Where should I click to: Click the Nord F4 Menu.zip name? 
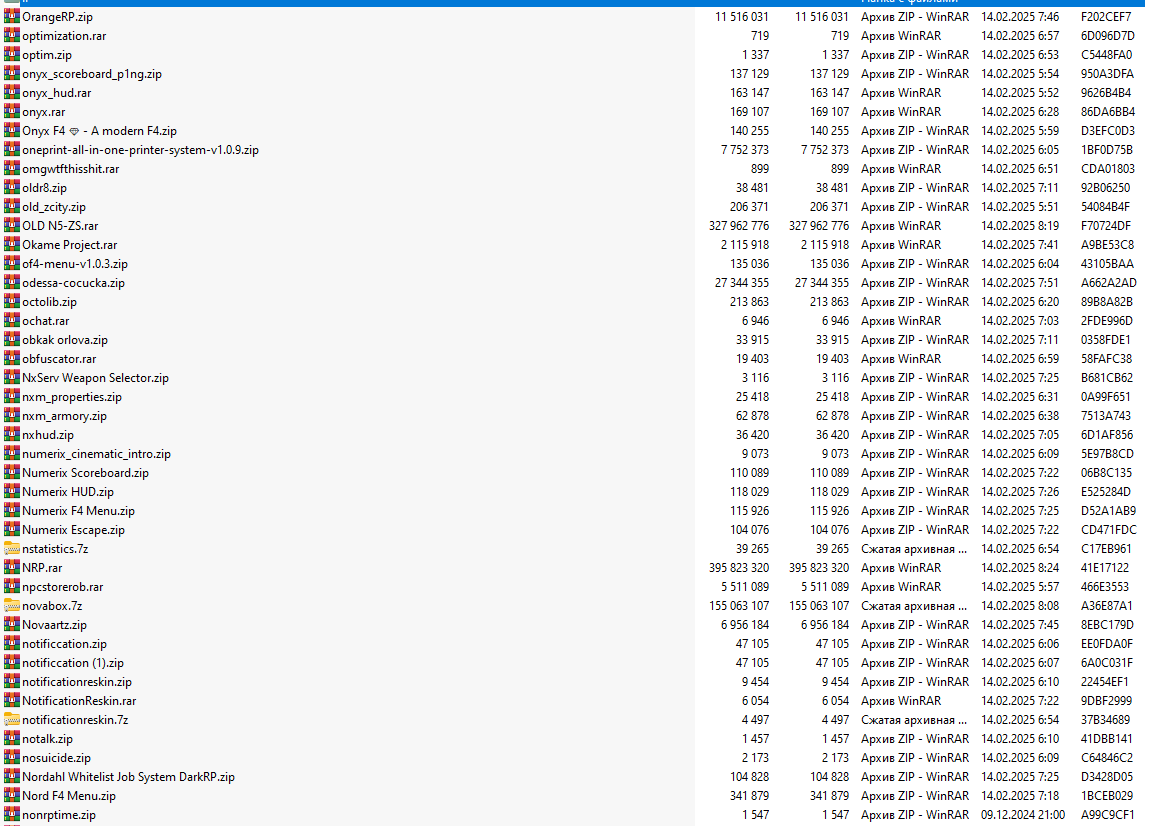click(69, 796)
